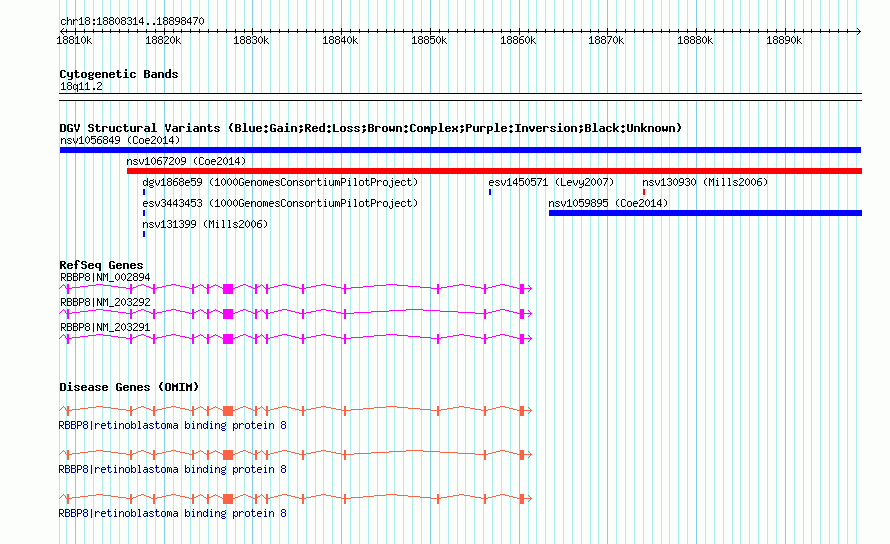Click the 18q11.2 band label
Screen dimensions: 890x544
[81, 86]
